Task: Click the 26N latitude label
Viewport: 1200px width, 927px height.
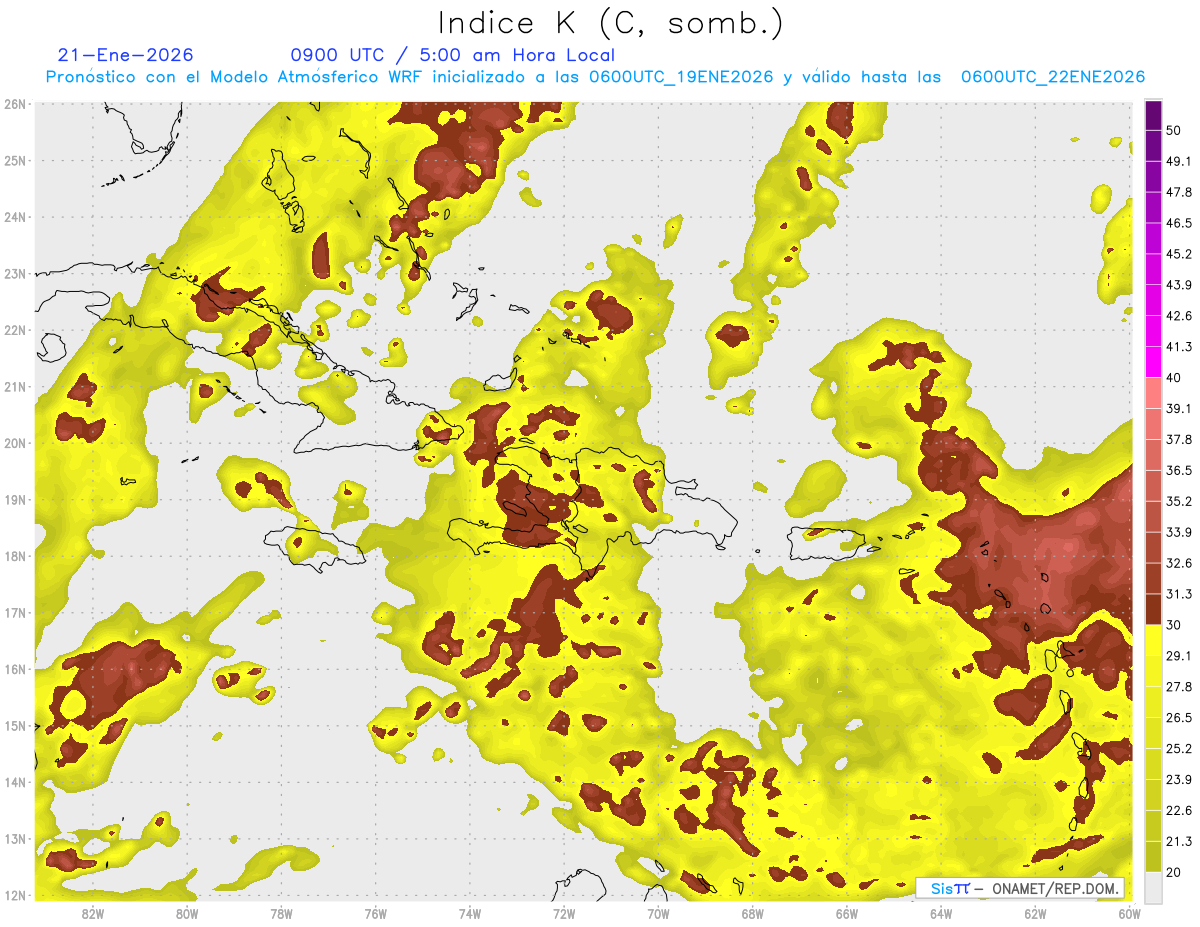Action: [15, 104]
